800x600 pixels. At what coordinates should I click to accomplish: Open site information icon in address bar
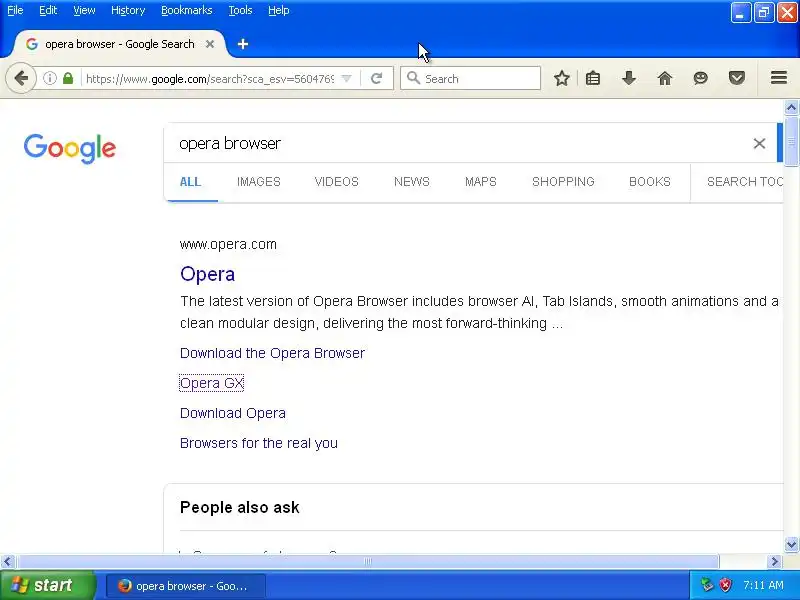pos(49,78)
